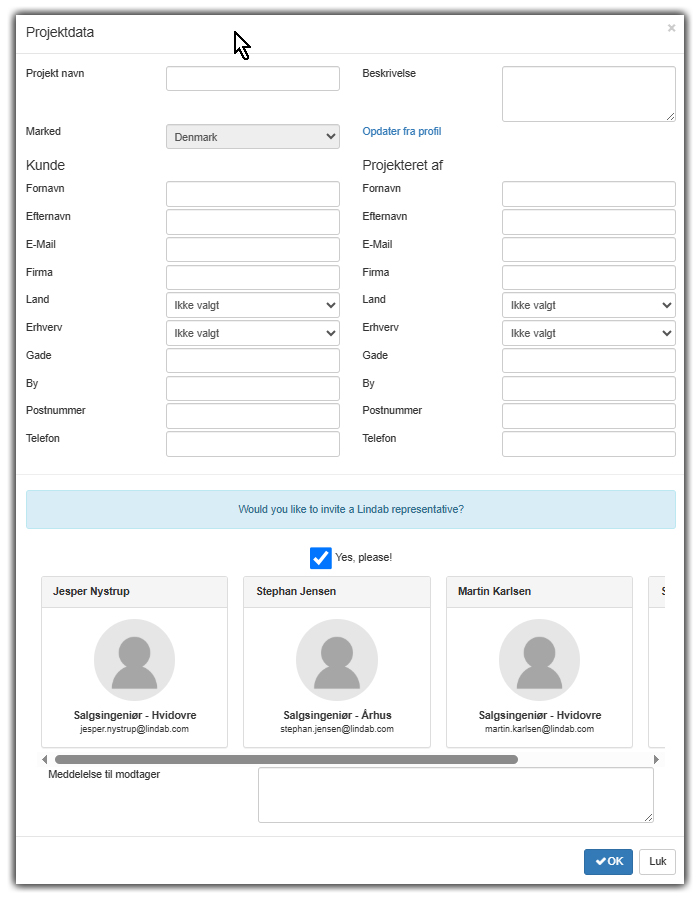Viewport: 700px width, 900px height.
Task: Expand the Kunde Land dropdown
Action: 252,305
